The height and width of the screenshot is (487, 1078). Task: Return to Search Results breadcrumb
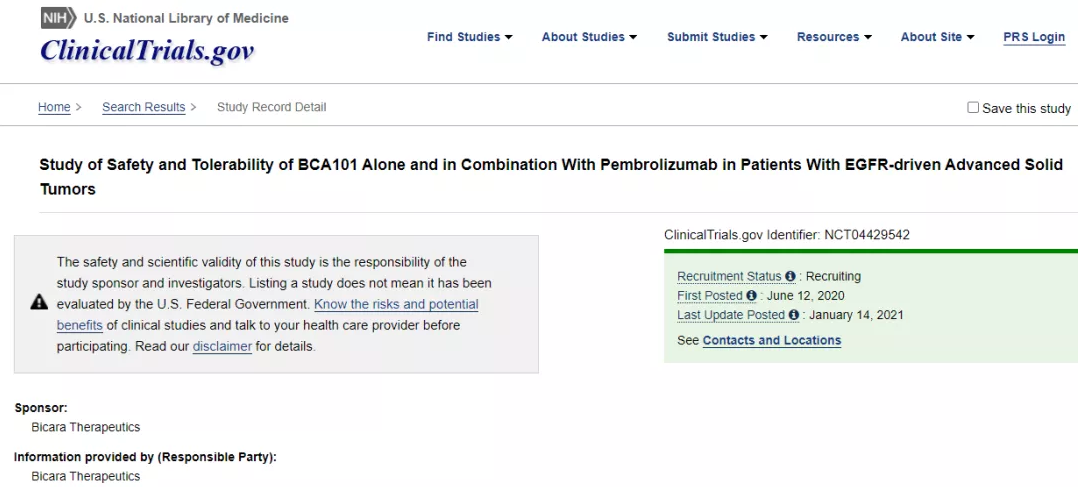coord(144,107)
